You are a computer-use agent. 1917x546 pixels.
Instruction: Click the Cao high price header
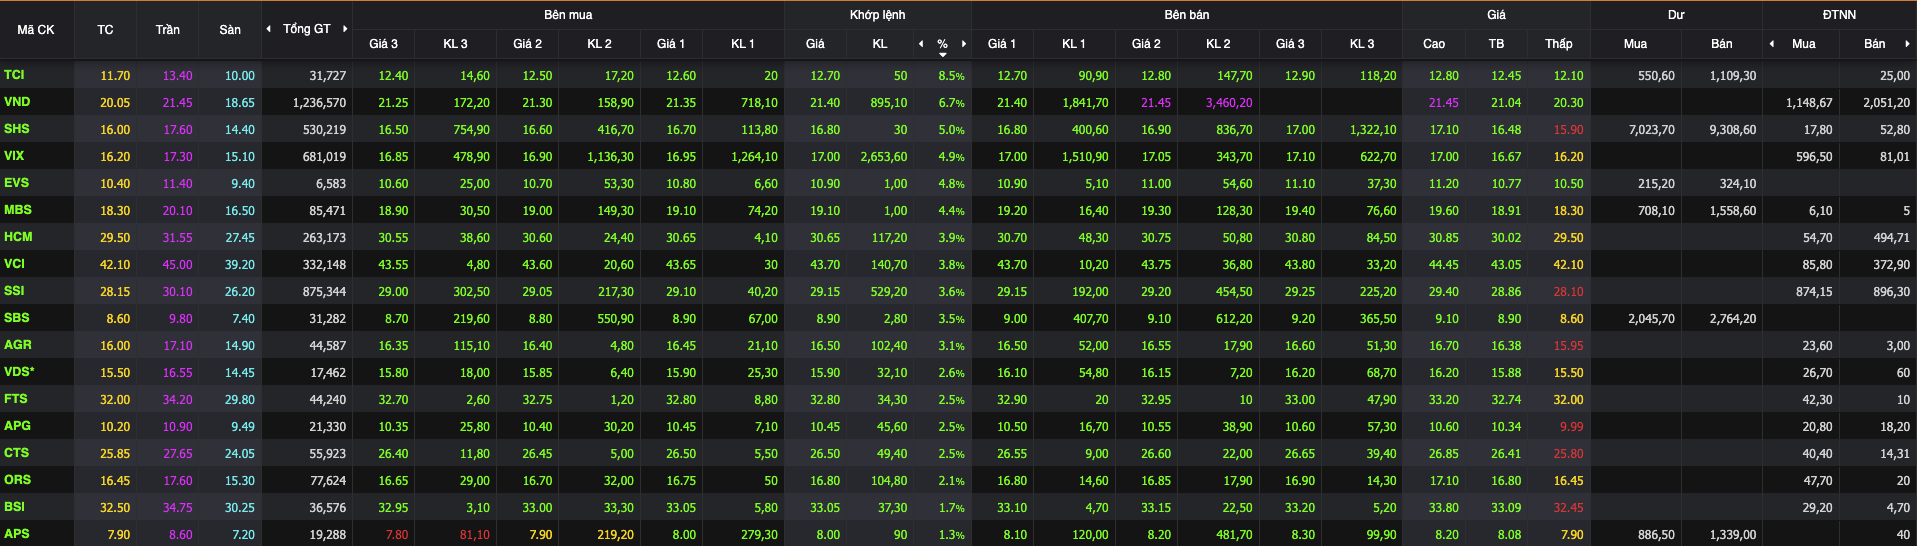[1434, 44]
